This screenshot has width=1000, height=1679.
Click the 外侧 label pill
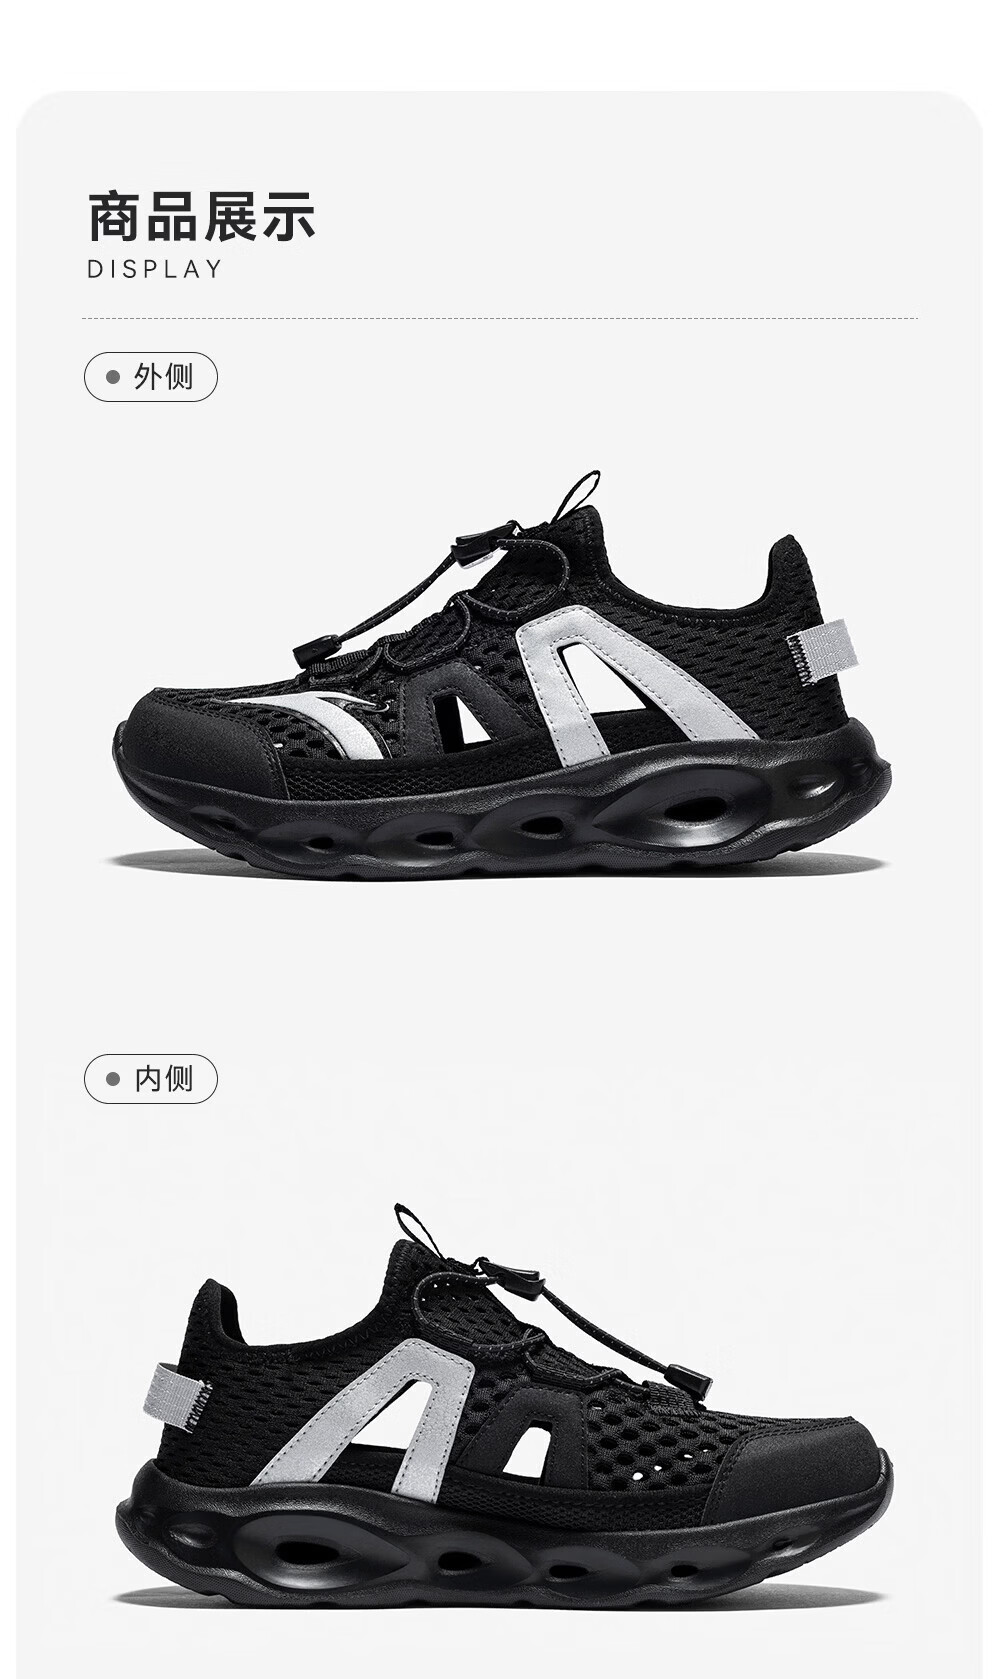point(150,377)
